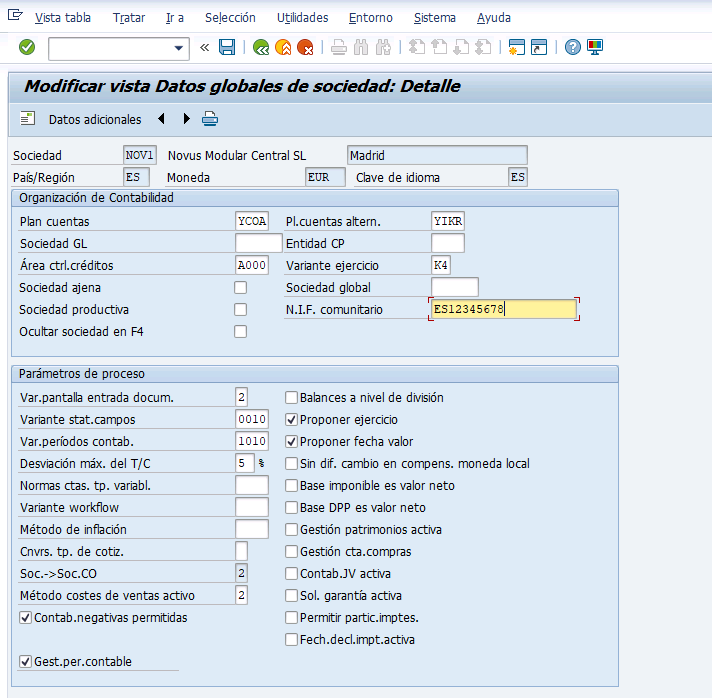This screenshot has width=712, height=698.
Task: Enable Base imponible es valor neto
Action: 291,485
